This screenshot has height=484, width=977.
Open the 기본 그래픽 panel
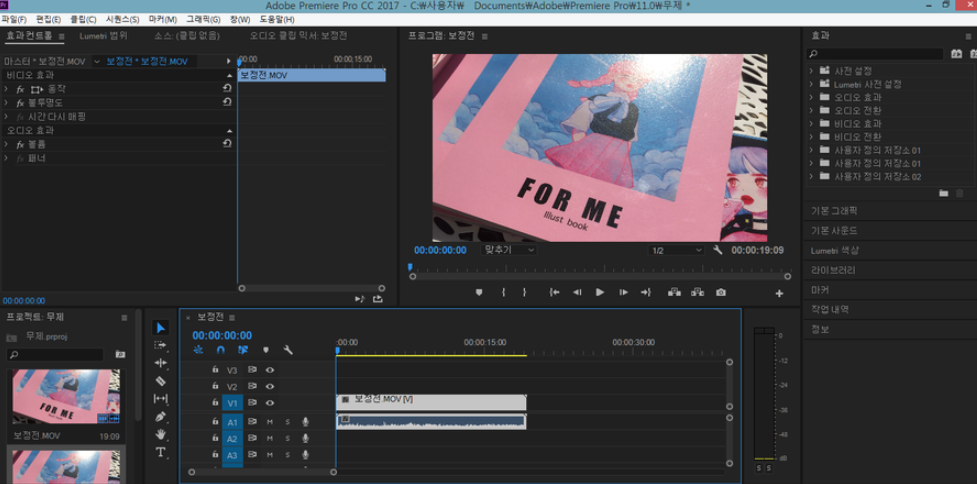[x=834, y=211]
